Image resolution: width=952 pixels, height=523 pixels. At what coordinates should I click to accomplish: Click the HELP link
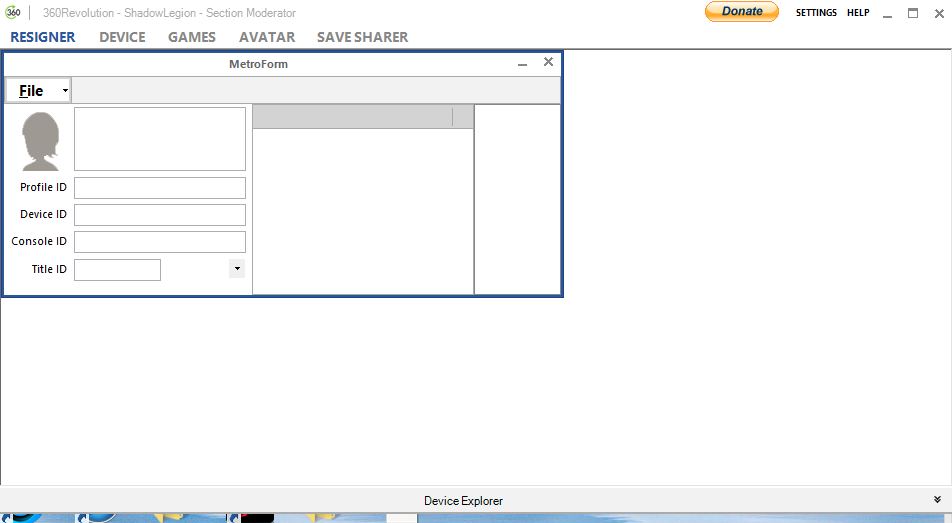coord(858,13)
